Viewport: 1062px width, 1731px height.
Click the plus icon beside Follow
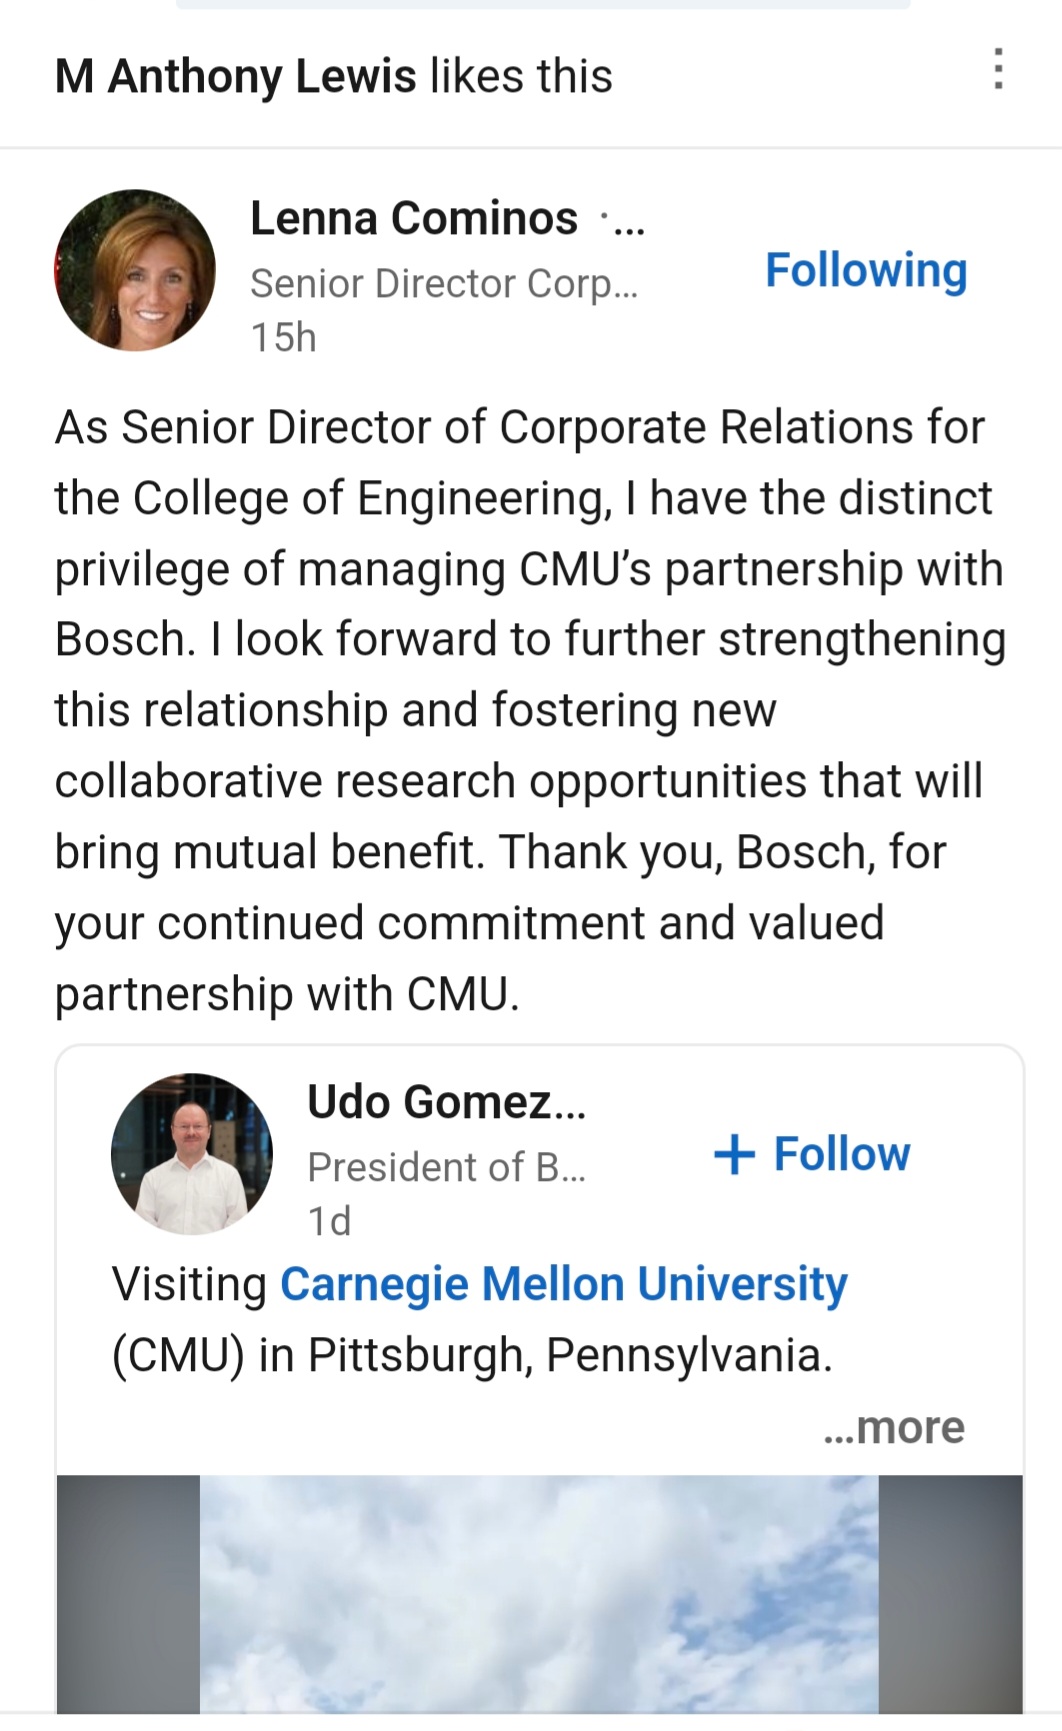[x=734, y=1154]
